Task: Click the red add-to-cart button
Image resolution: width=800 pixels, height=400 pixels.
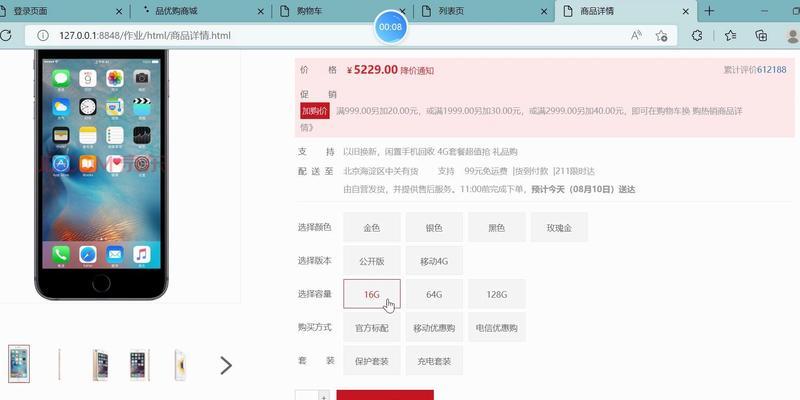Action: 385,395
